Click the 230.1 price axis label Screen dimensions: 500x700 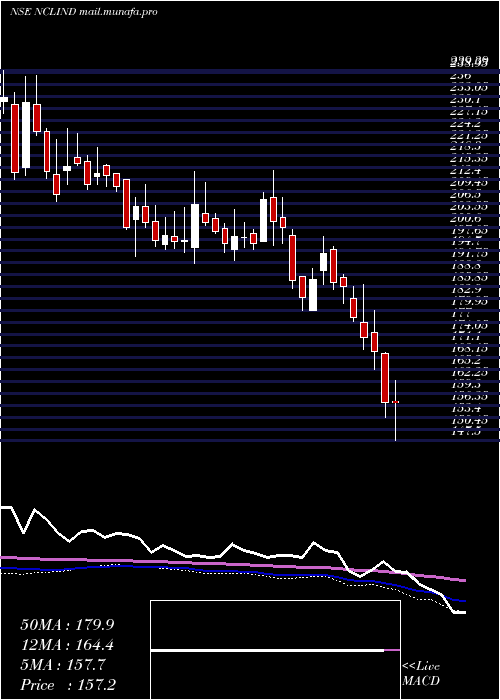tap(464, 100)
